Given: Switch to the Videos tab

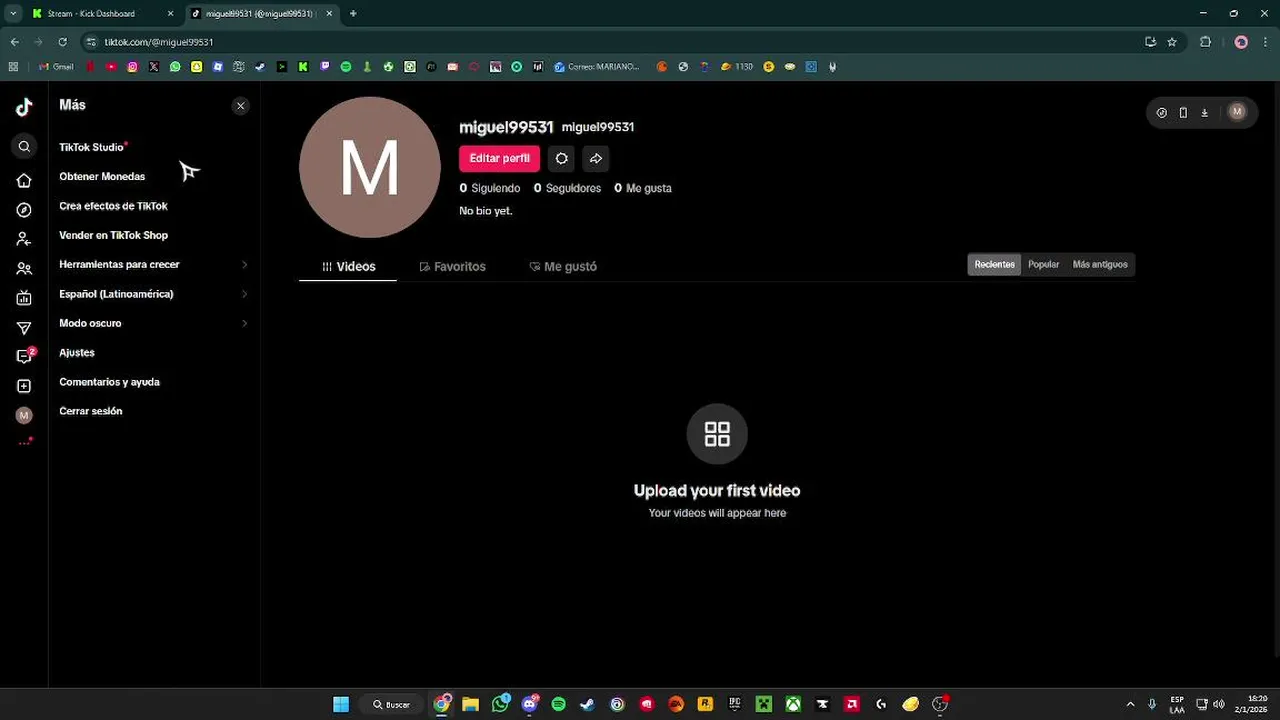Looking at the screenshot, I should pyautogui.click(x=348, y=267).
